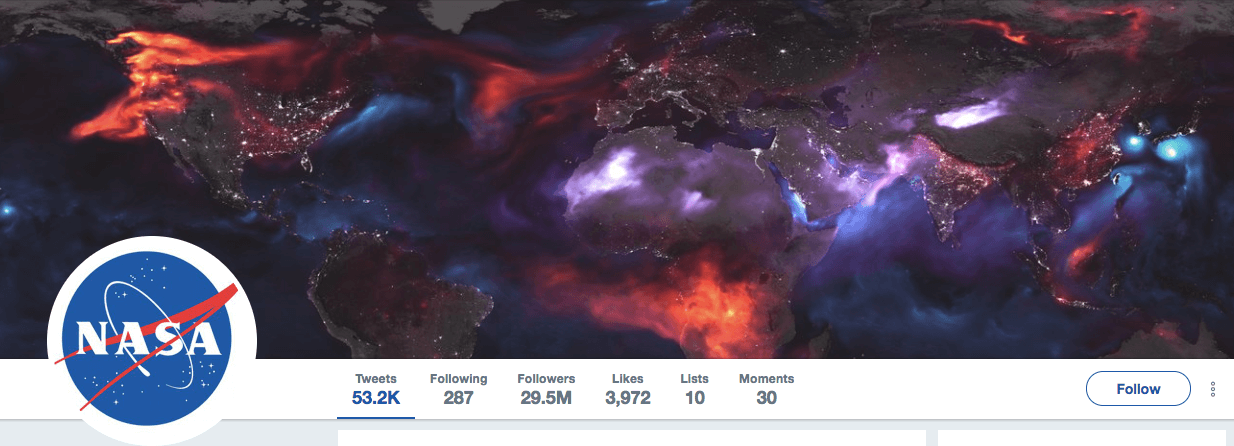This screenshot has width=1234, height=446.
Task: Click the white NASA lettering in avatar
Action: click(150, 340)
